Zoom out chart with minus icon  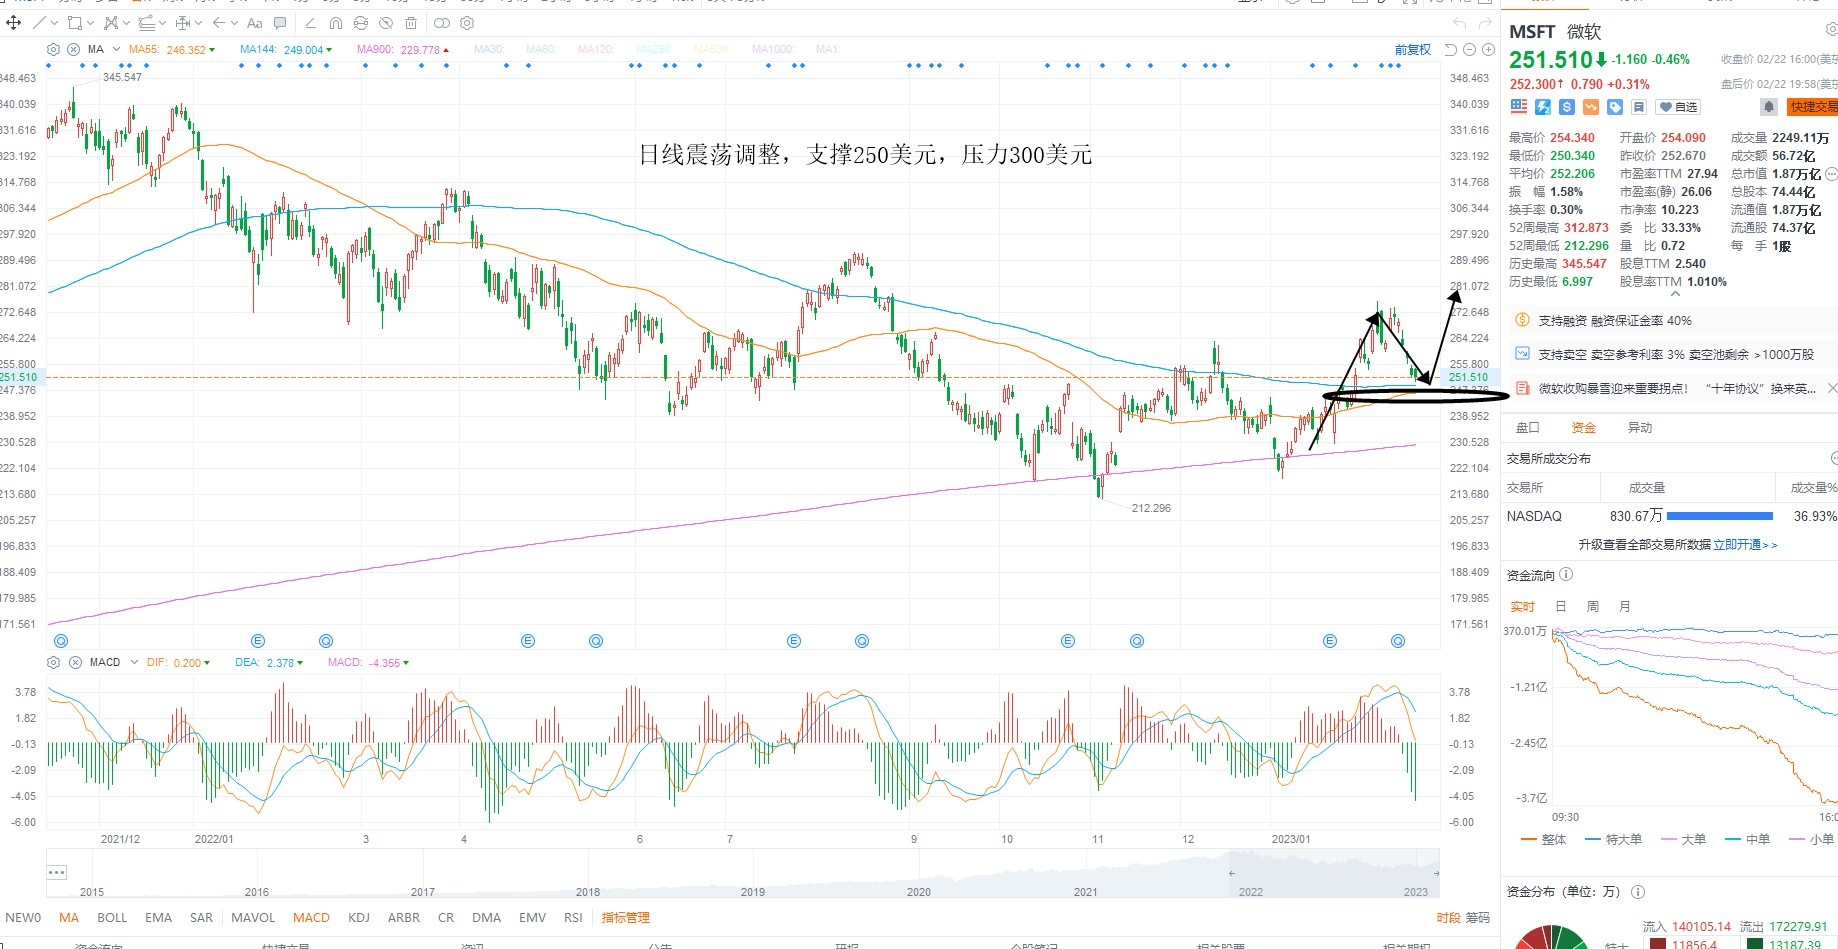(x=1469, y=49)
